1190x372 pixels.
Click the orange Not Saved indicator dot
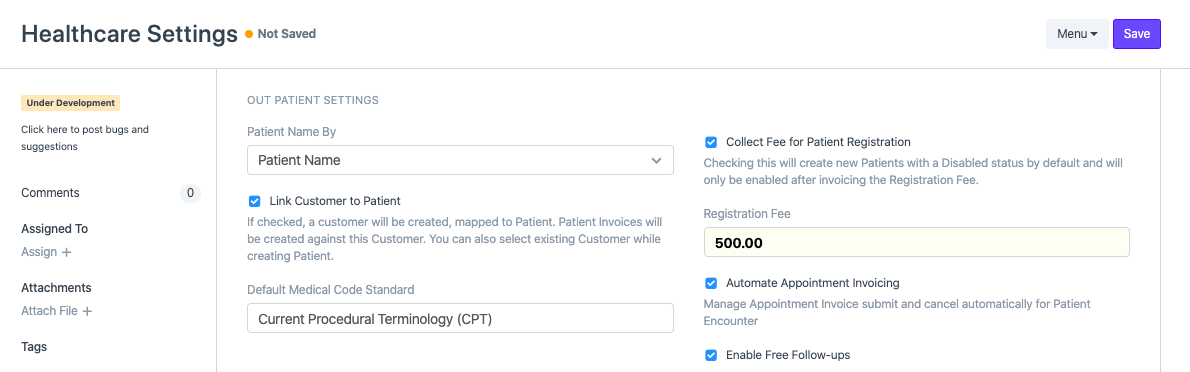[x=249, y=34]
